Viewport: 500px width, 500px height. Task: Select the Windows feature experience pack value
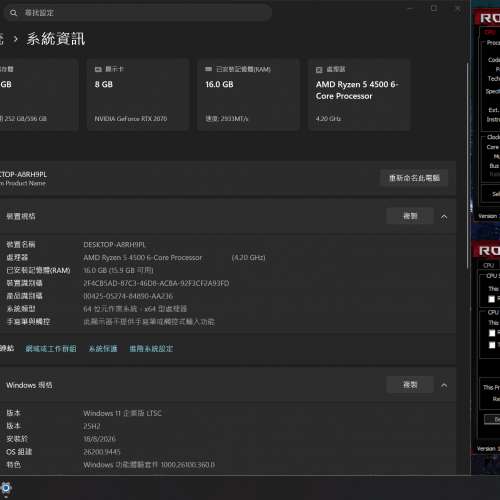pos(149,465)
